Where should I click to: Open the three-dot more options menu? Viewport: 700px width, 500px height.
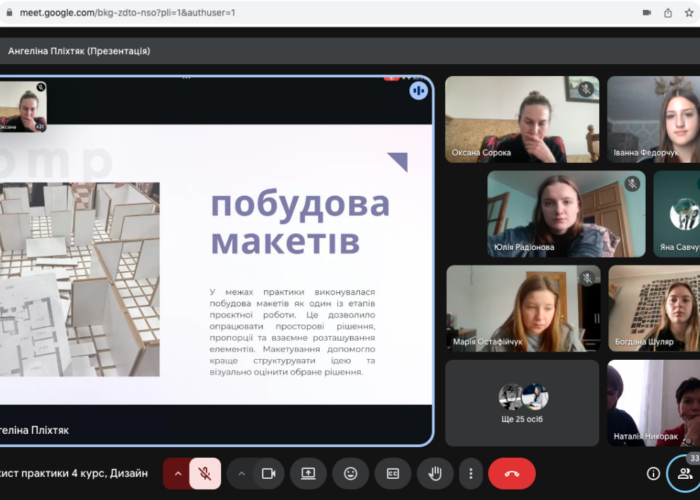click(x=470, y=473)
